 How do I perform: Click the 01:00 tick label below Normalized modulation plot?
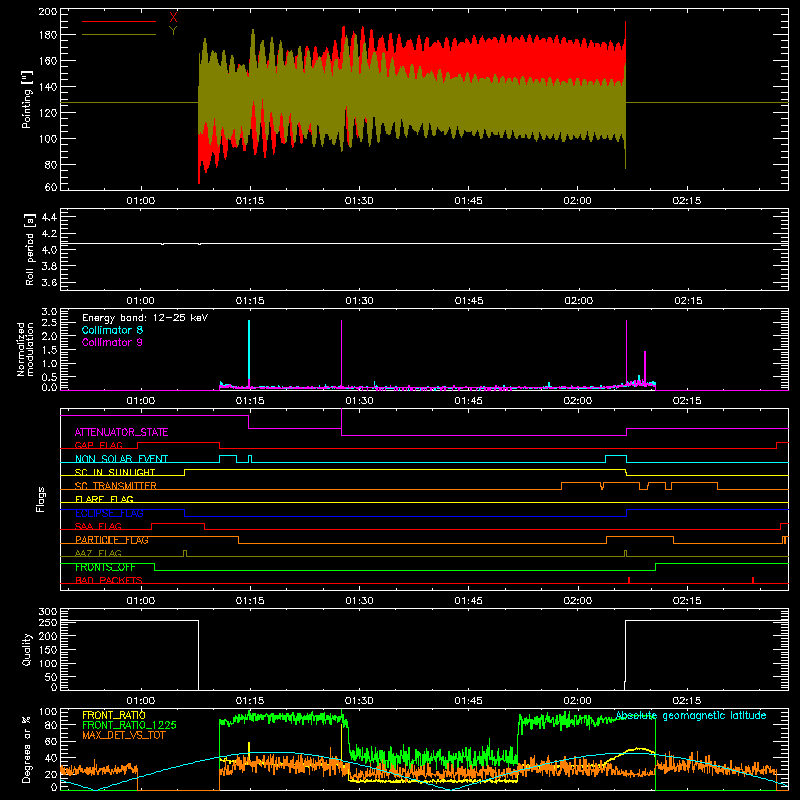tap(141, 401)
